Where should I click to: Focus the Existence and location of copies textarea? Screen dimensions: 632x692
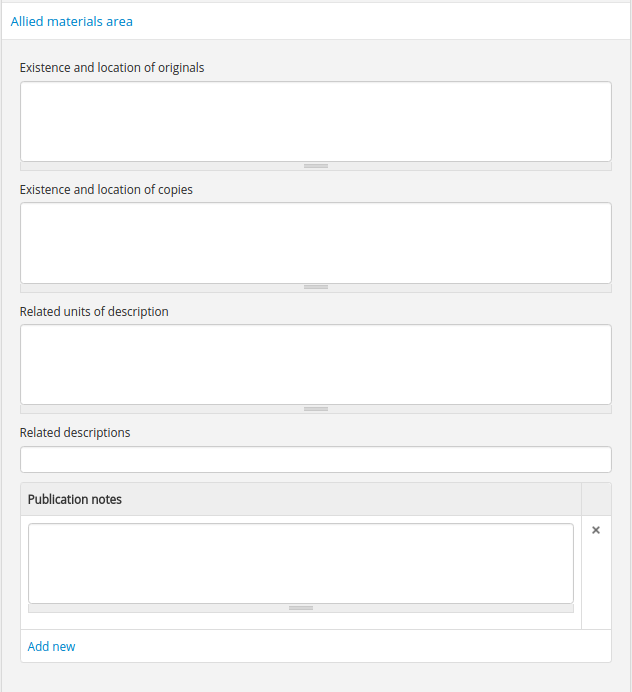click(x=316, y=243)
